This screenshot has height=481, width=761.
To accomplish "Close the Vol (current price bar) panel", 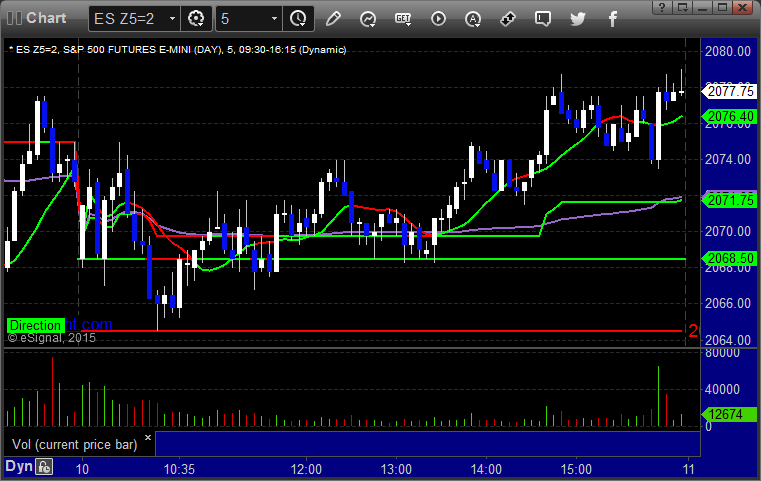I will [148, 437].
